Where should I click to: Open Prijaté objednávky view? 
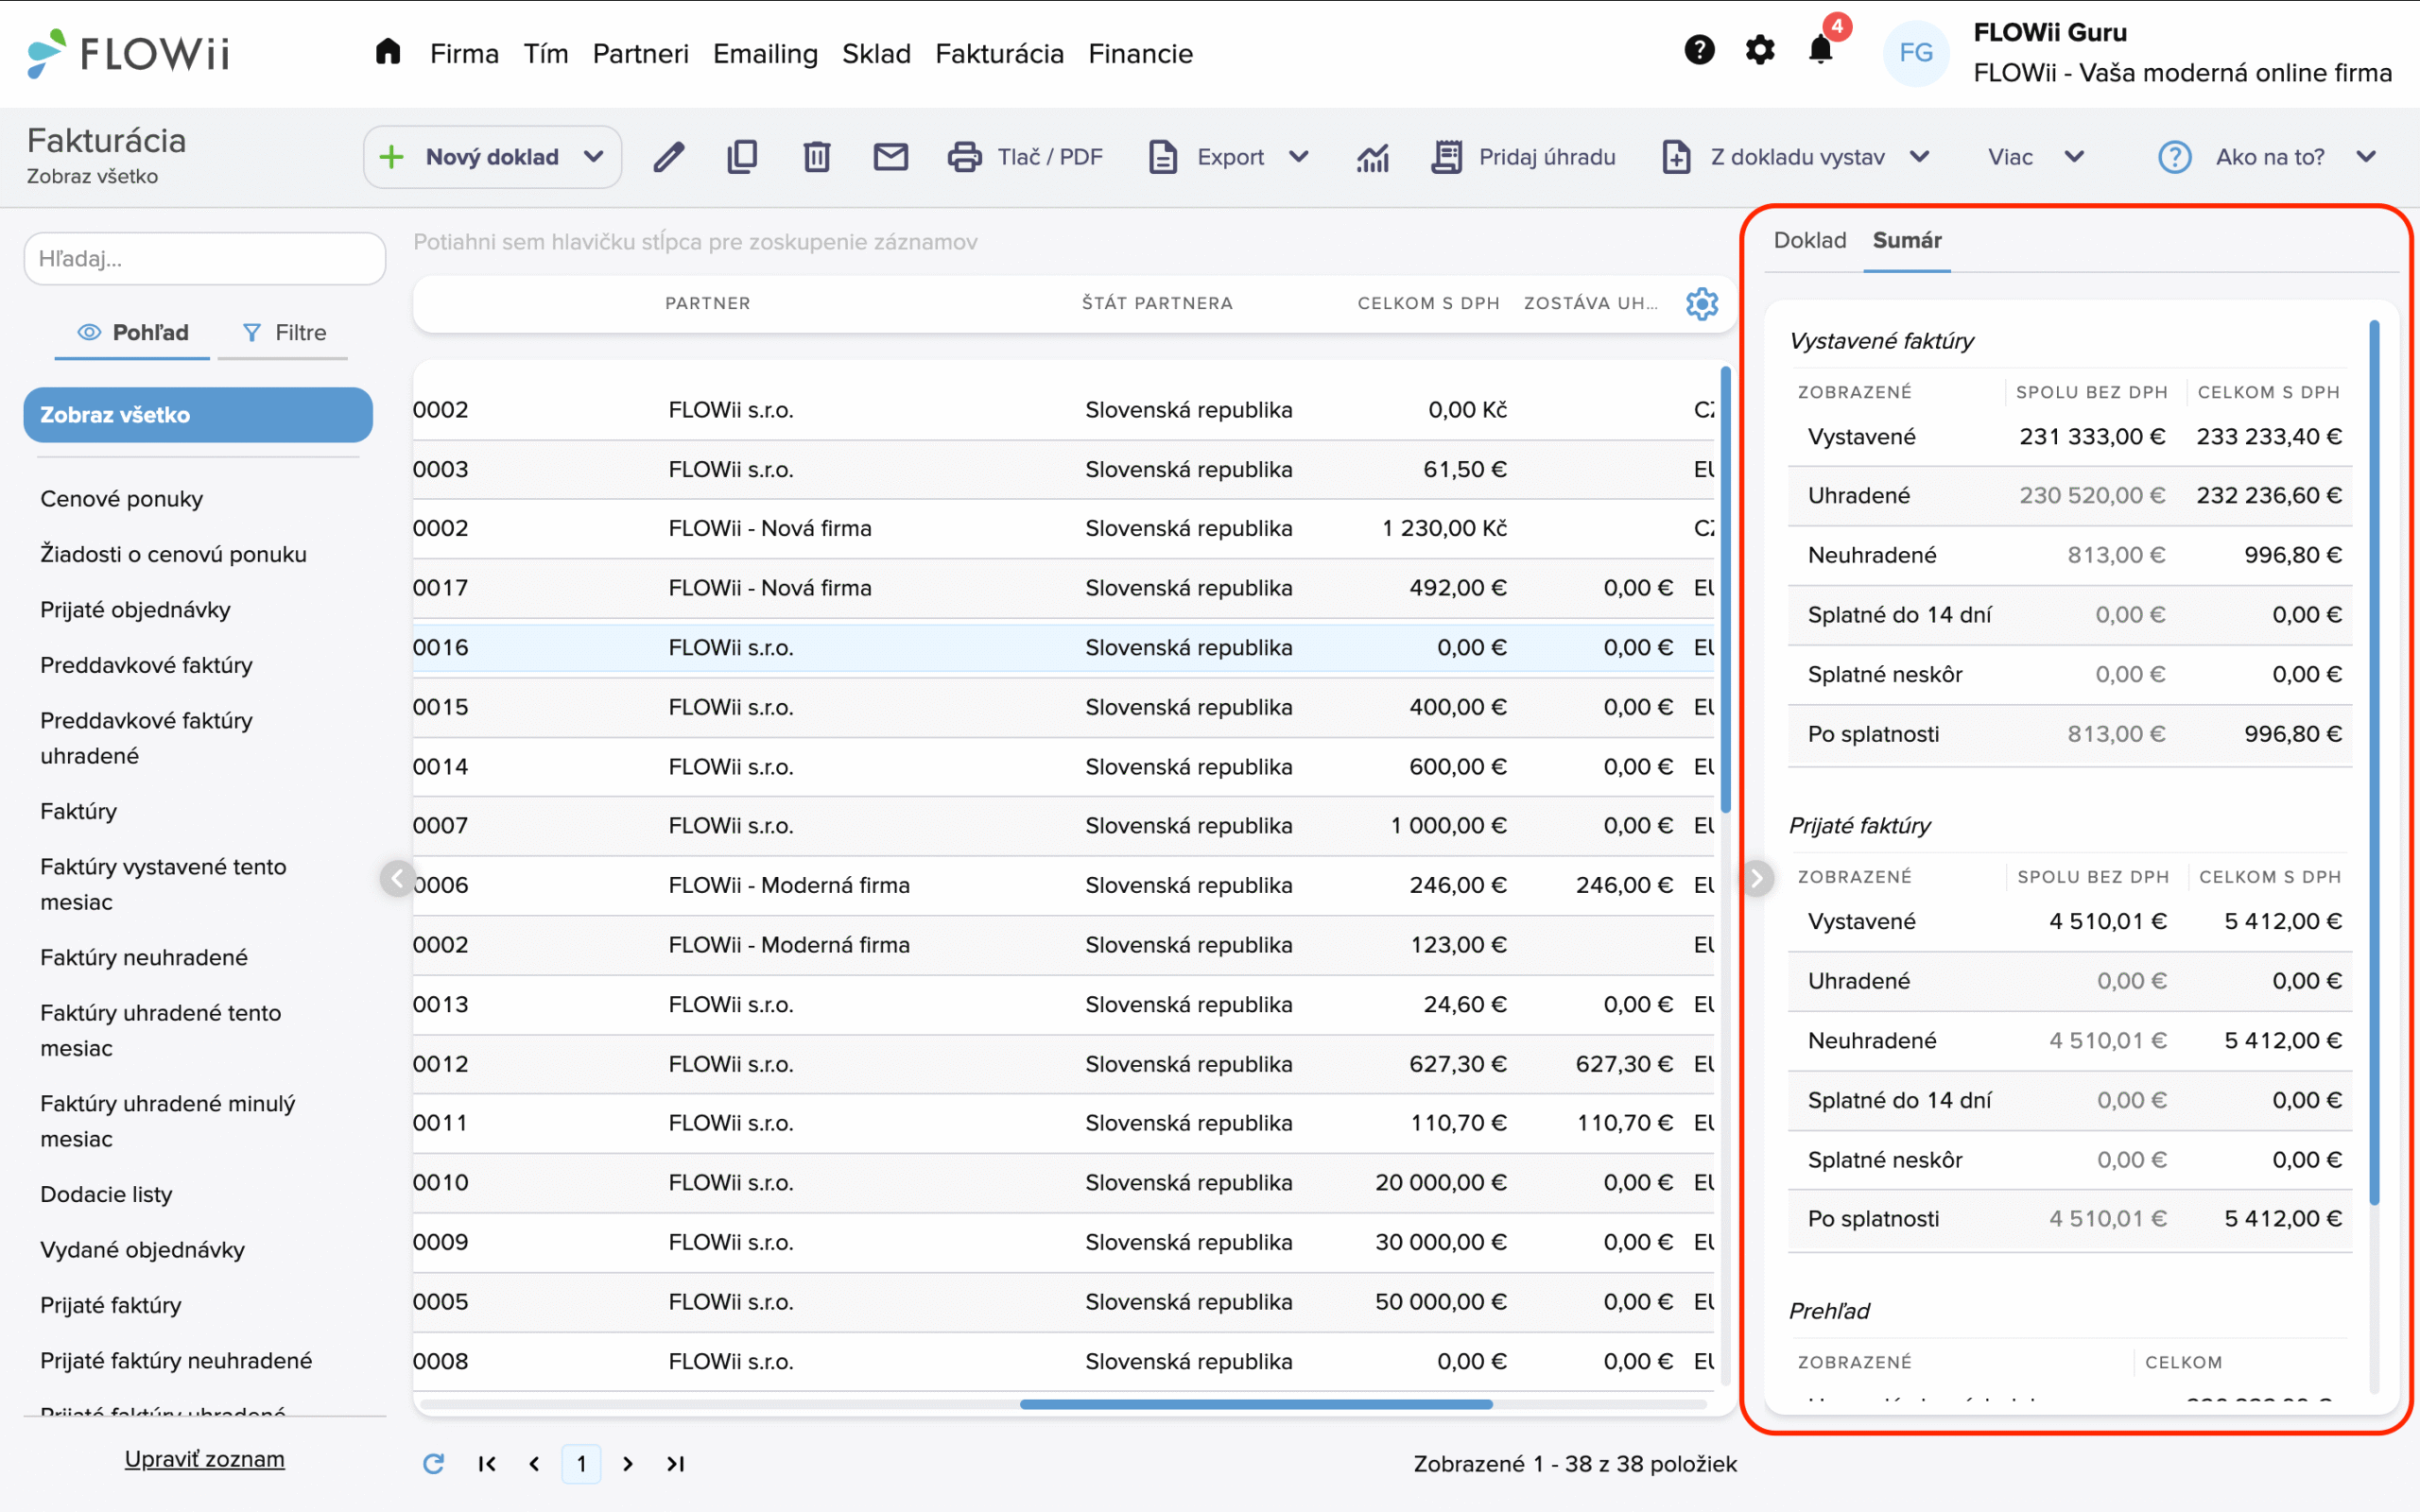(x=135, y=609)
